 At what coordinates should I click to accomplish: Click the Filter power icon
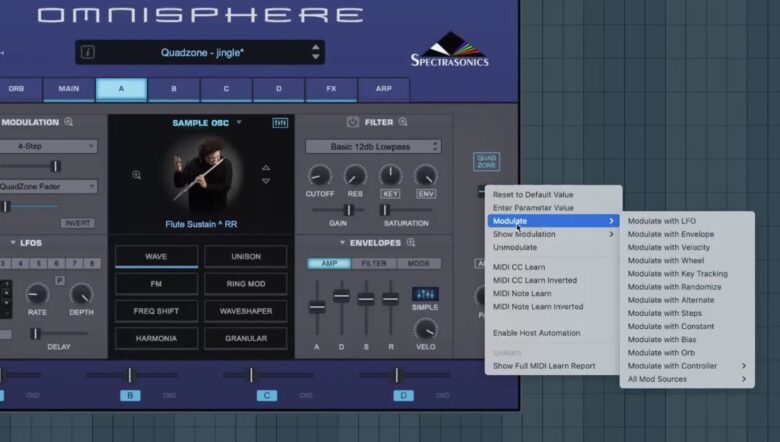click(x=352, y=122)
